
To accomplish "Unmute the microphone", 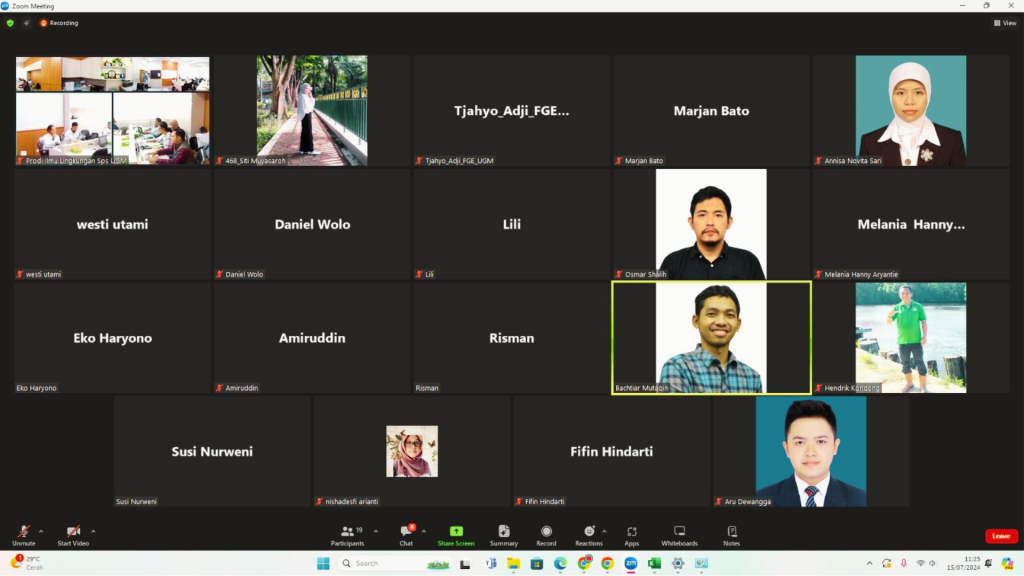I will click(23, 534).
